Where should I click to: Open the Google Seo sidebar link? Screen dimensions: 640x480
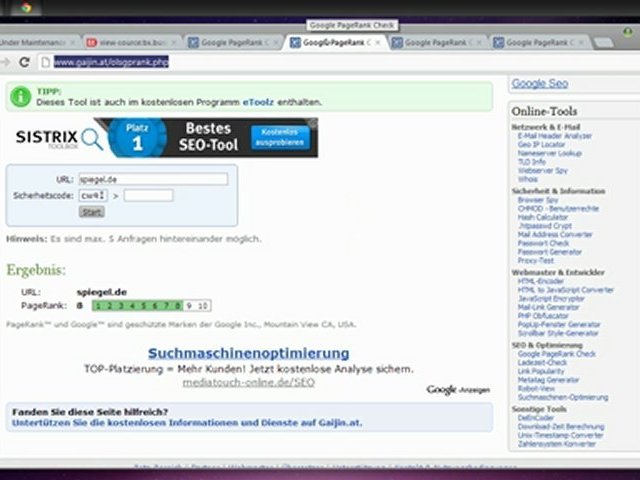pyautogui.click(x=539, y=84)
